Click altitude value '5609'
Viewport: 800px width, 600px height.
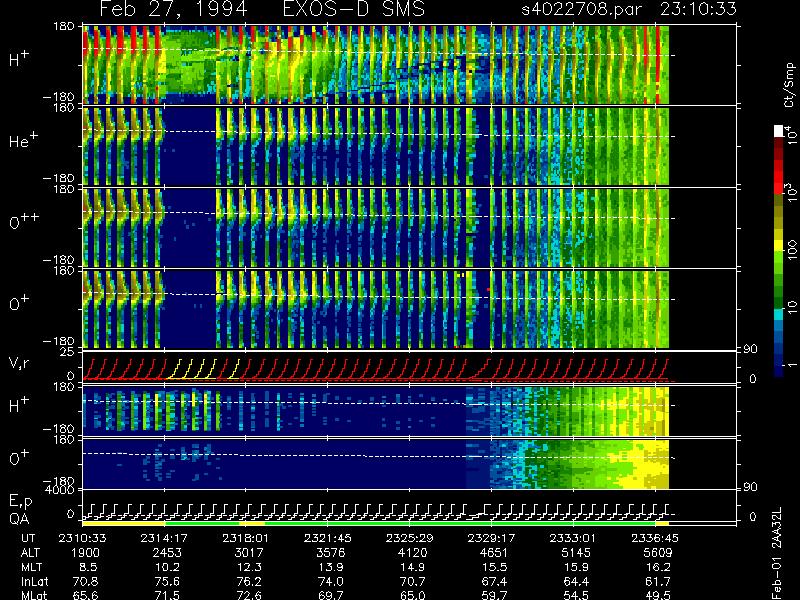tap(658, 553)
